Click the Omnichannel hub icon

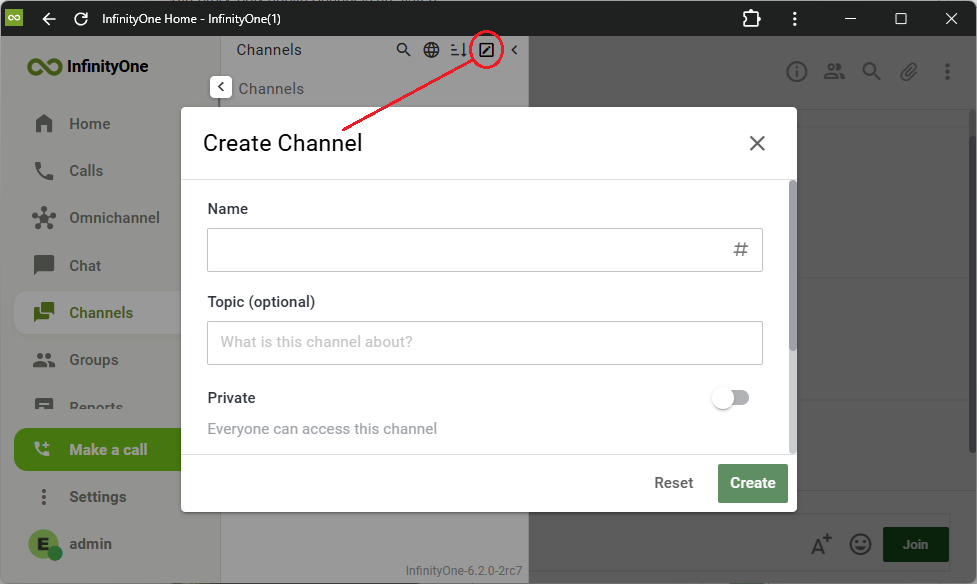click(44, 218)
